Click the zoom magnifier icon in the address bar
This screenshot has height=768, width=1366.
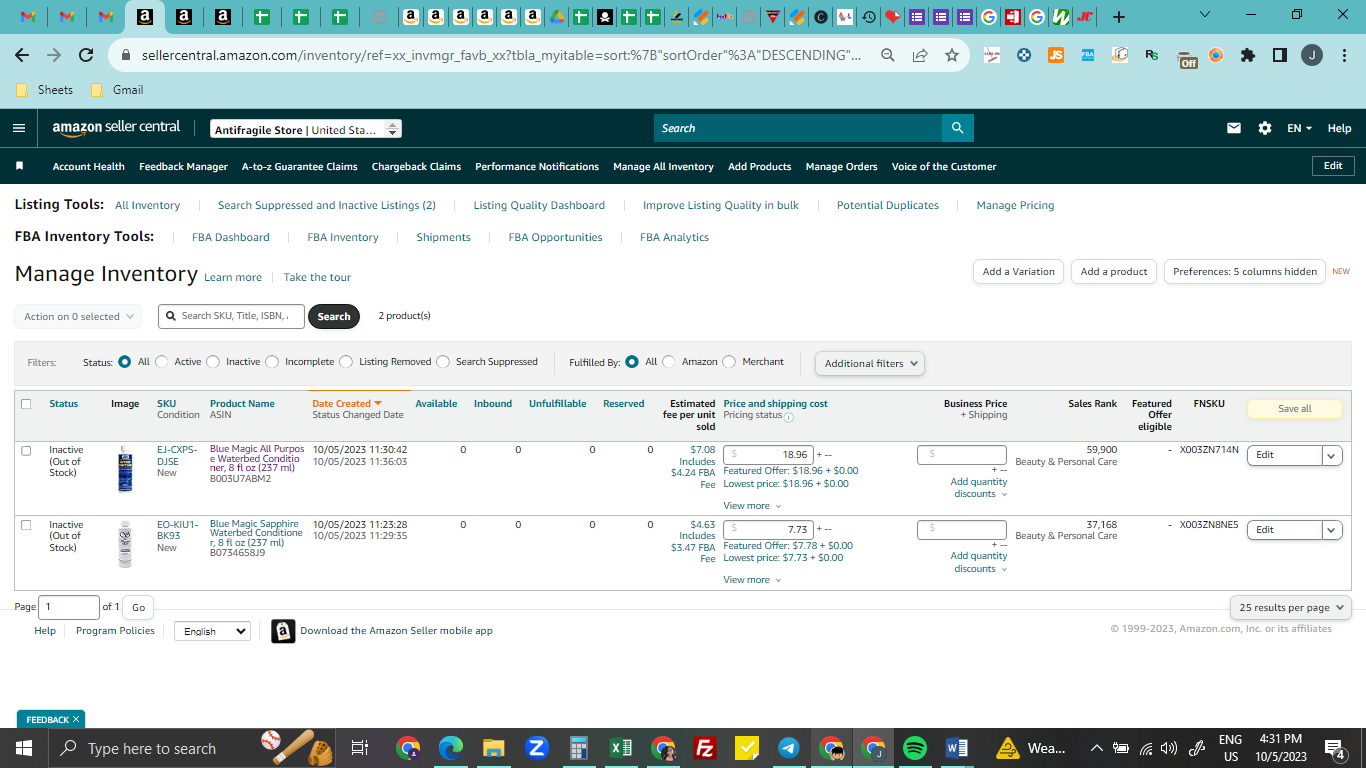coord(887,55)
